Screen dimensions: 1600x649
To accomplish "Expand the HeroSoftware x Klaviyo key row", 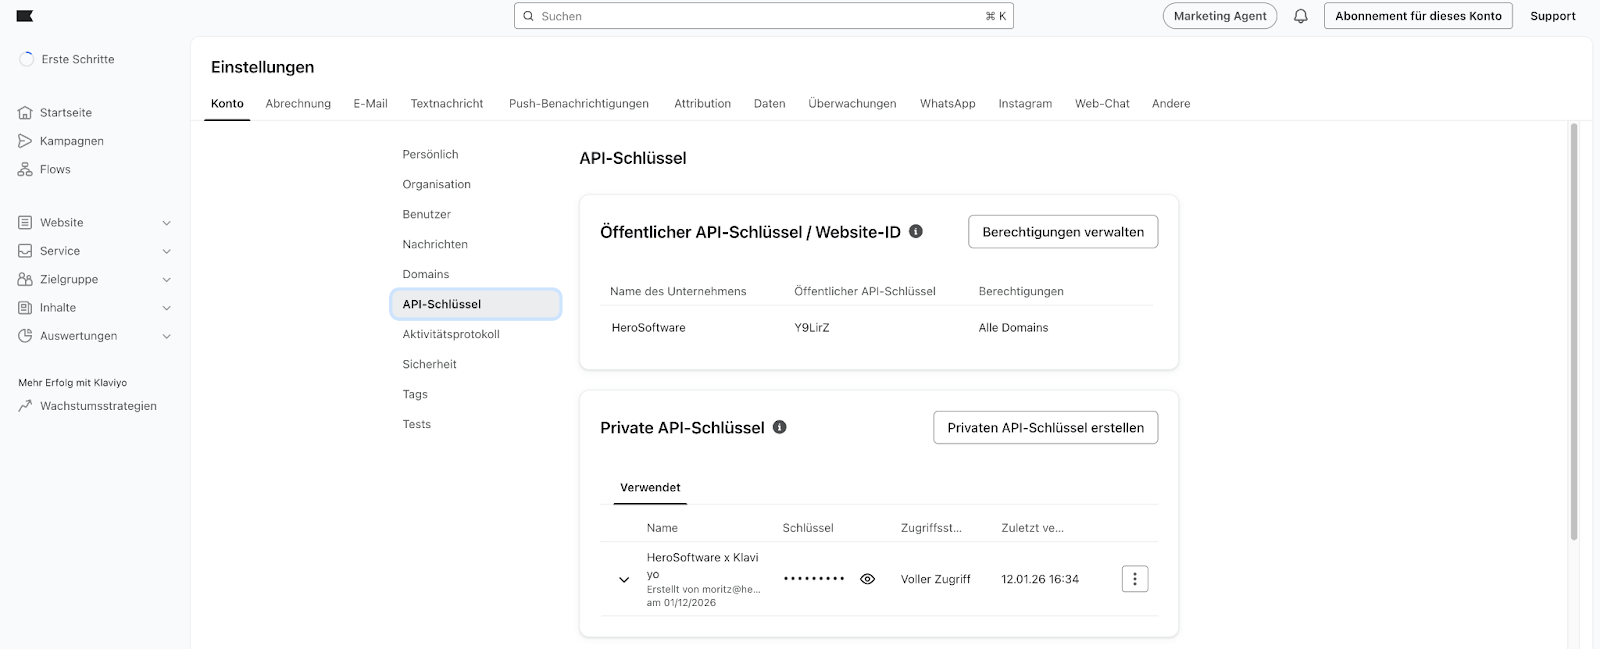I will click(x=624, y=580).
